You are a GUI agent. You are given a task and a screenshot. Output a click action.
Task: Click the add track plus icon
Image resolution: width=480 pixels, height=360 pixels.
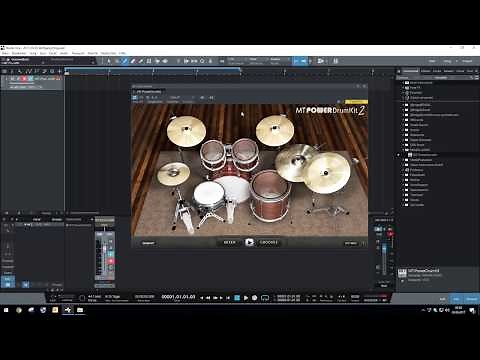click(x=60, y=71)
